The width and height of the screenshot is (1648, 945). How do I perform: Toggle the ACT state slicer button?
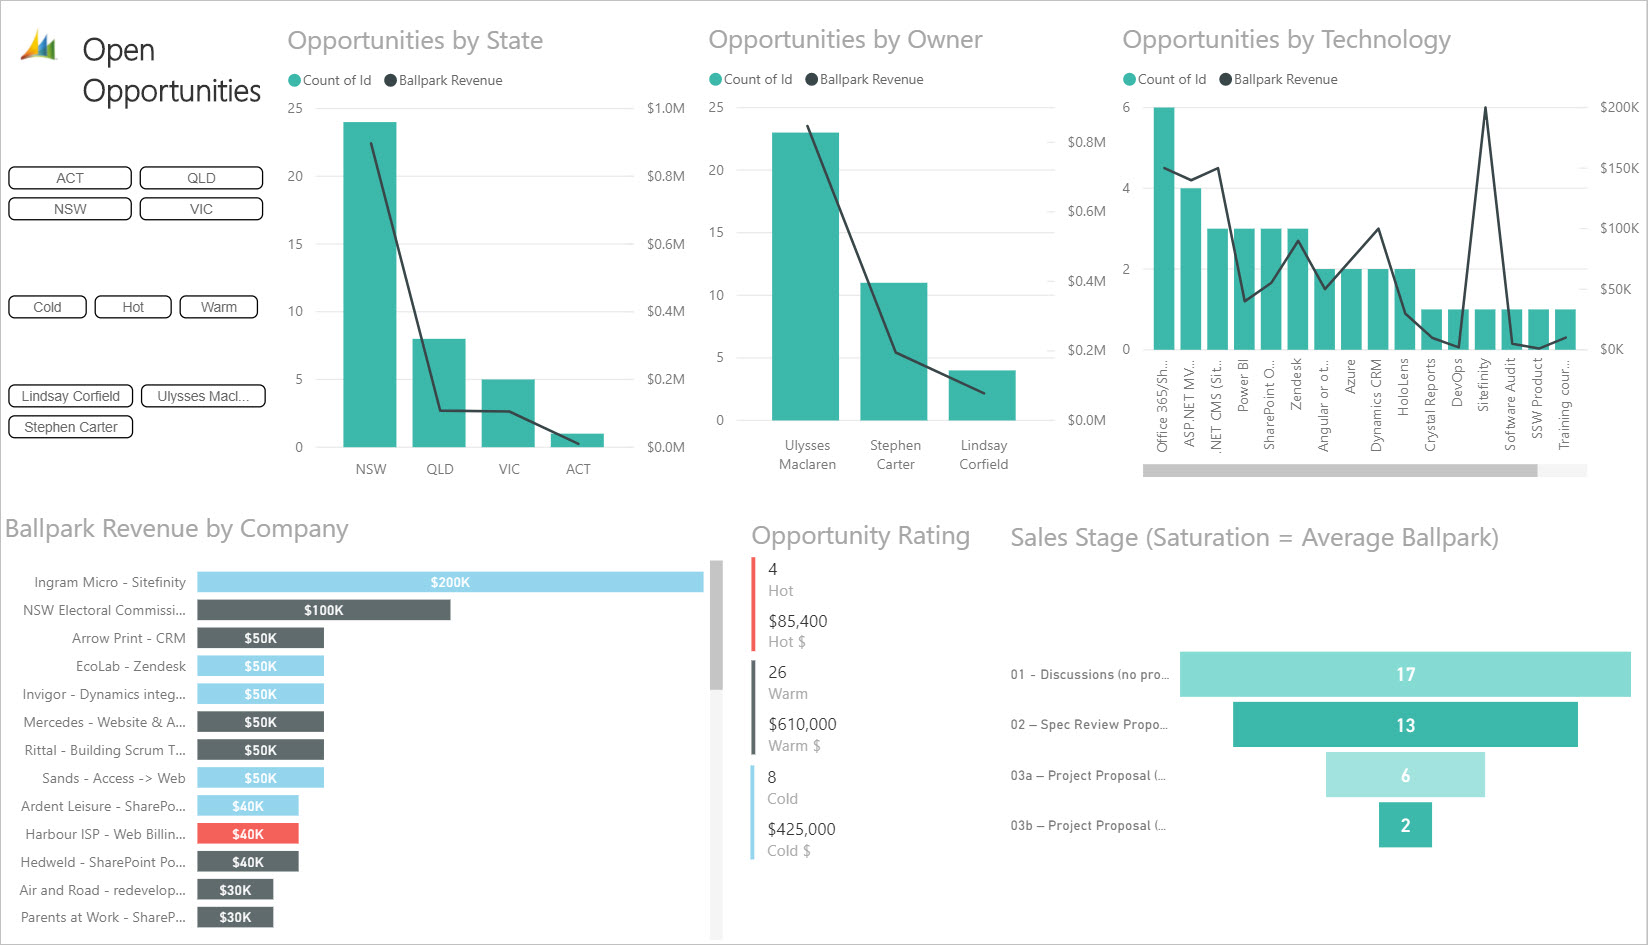click(x=70, y=178)
